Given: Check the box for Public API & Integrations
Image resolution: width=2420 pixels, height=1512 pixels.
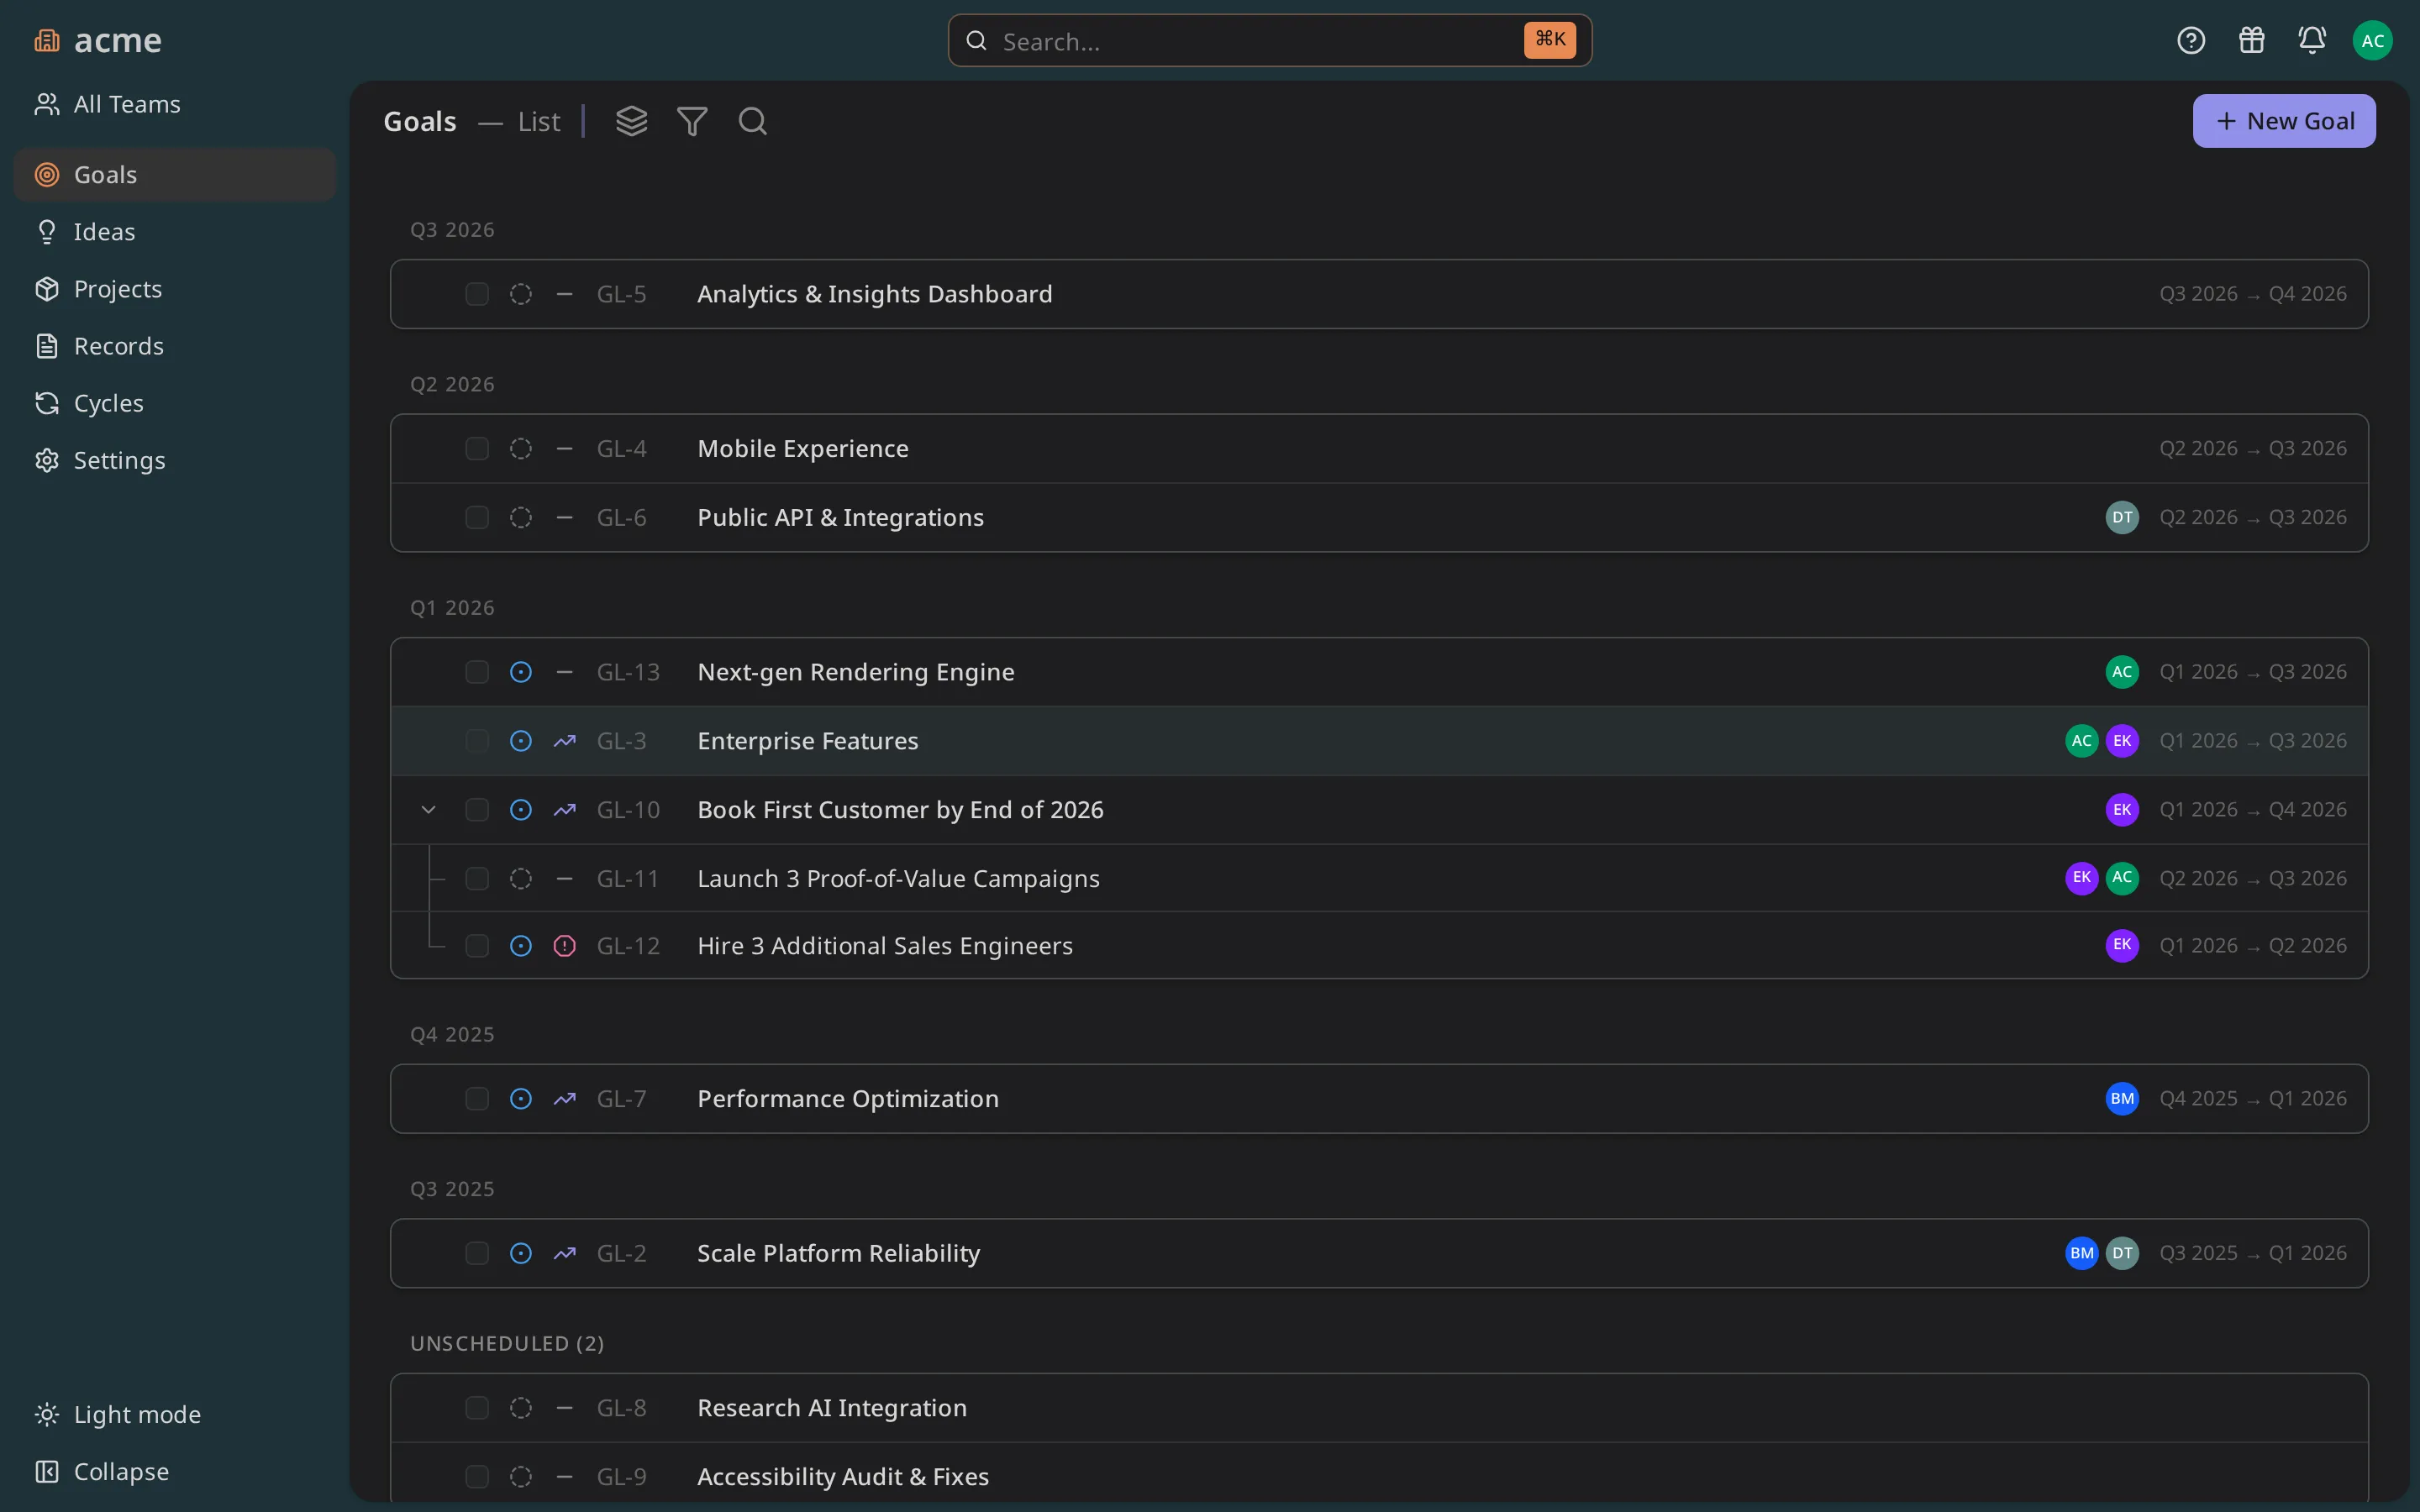Looking at the screenshot, I should (x=477, y=518).
